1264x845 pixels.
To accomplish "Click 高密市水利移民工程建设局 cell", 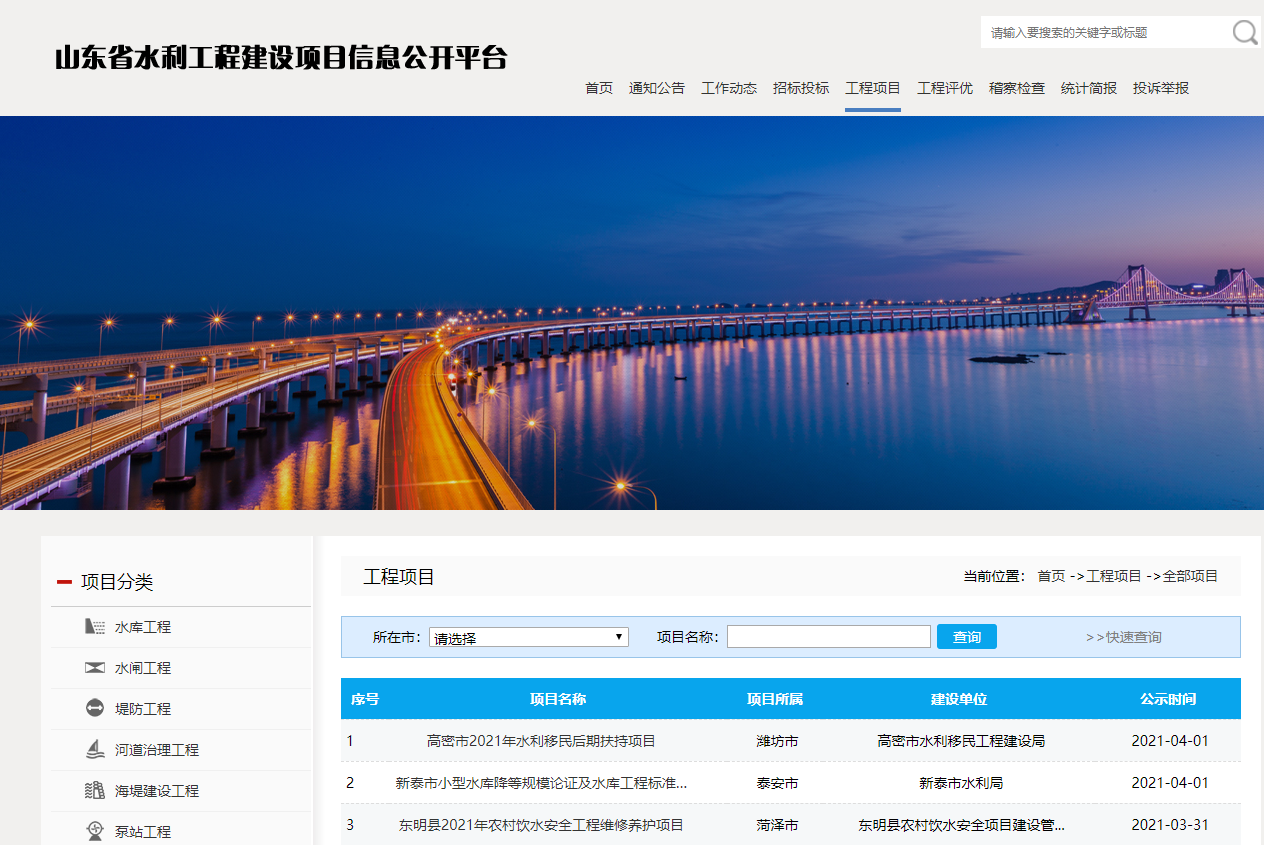I will point(961,741).
